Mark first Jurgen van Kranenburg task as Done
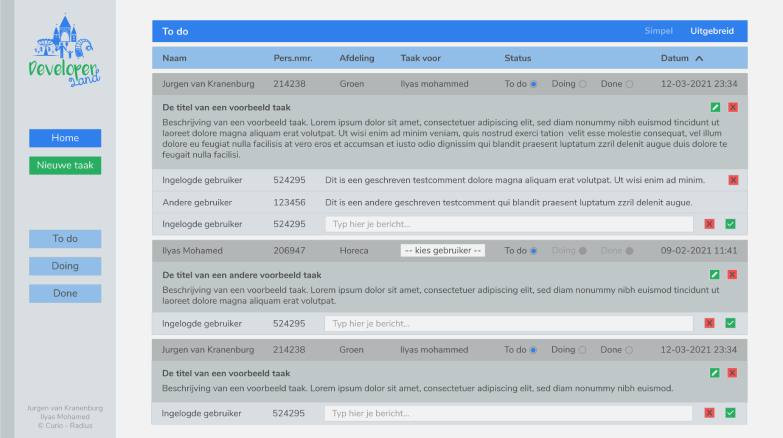The image size is (783, 438). tap(629, 84)
